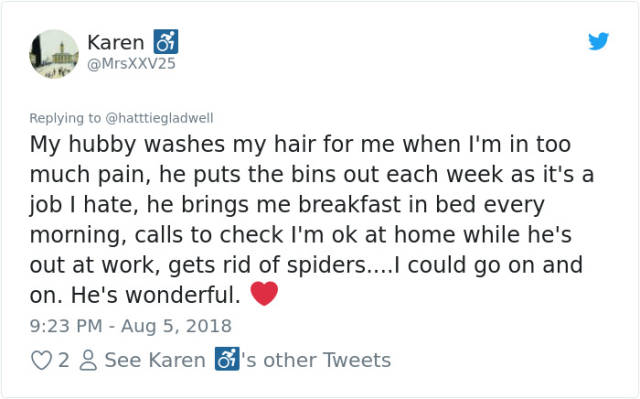Follow the See Karen link text
The height and width of the screenshot is (399, 640).
pyautogui.click(x=155, y=360)
